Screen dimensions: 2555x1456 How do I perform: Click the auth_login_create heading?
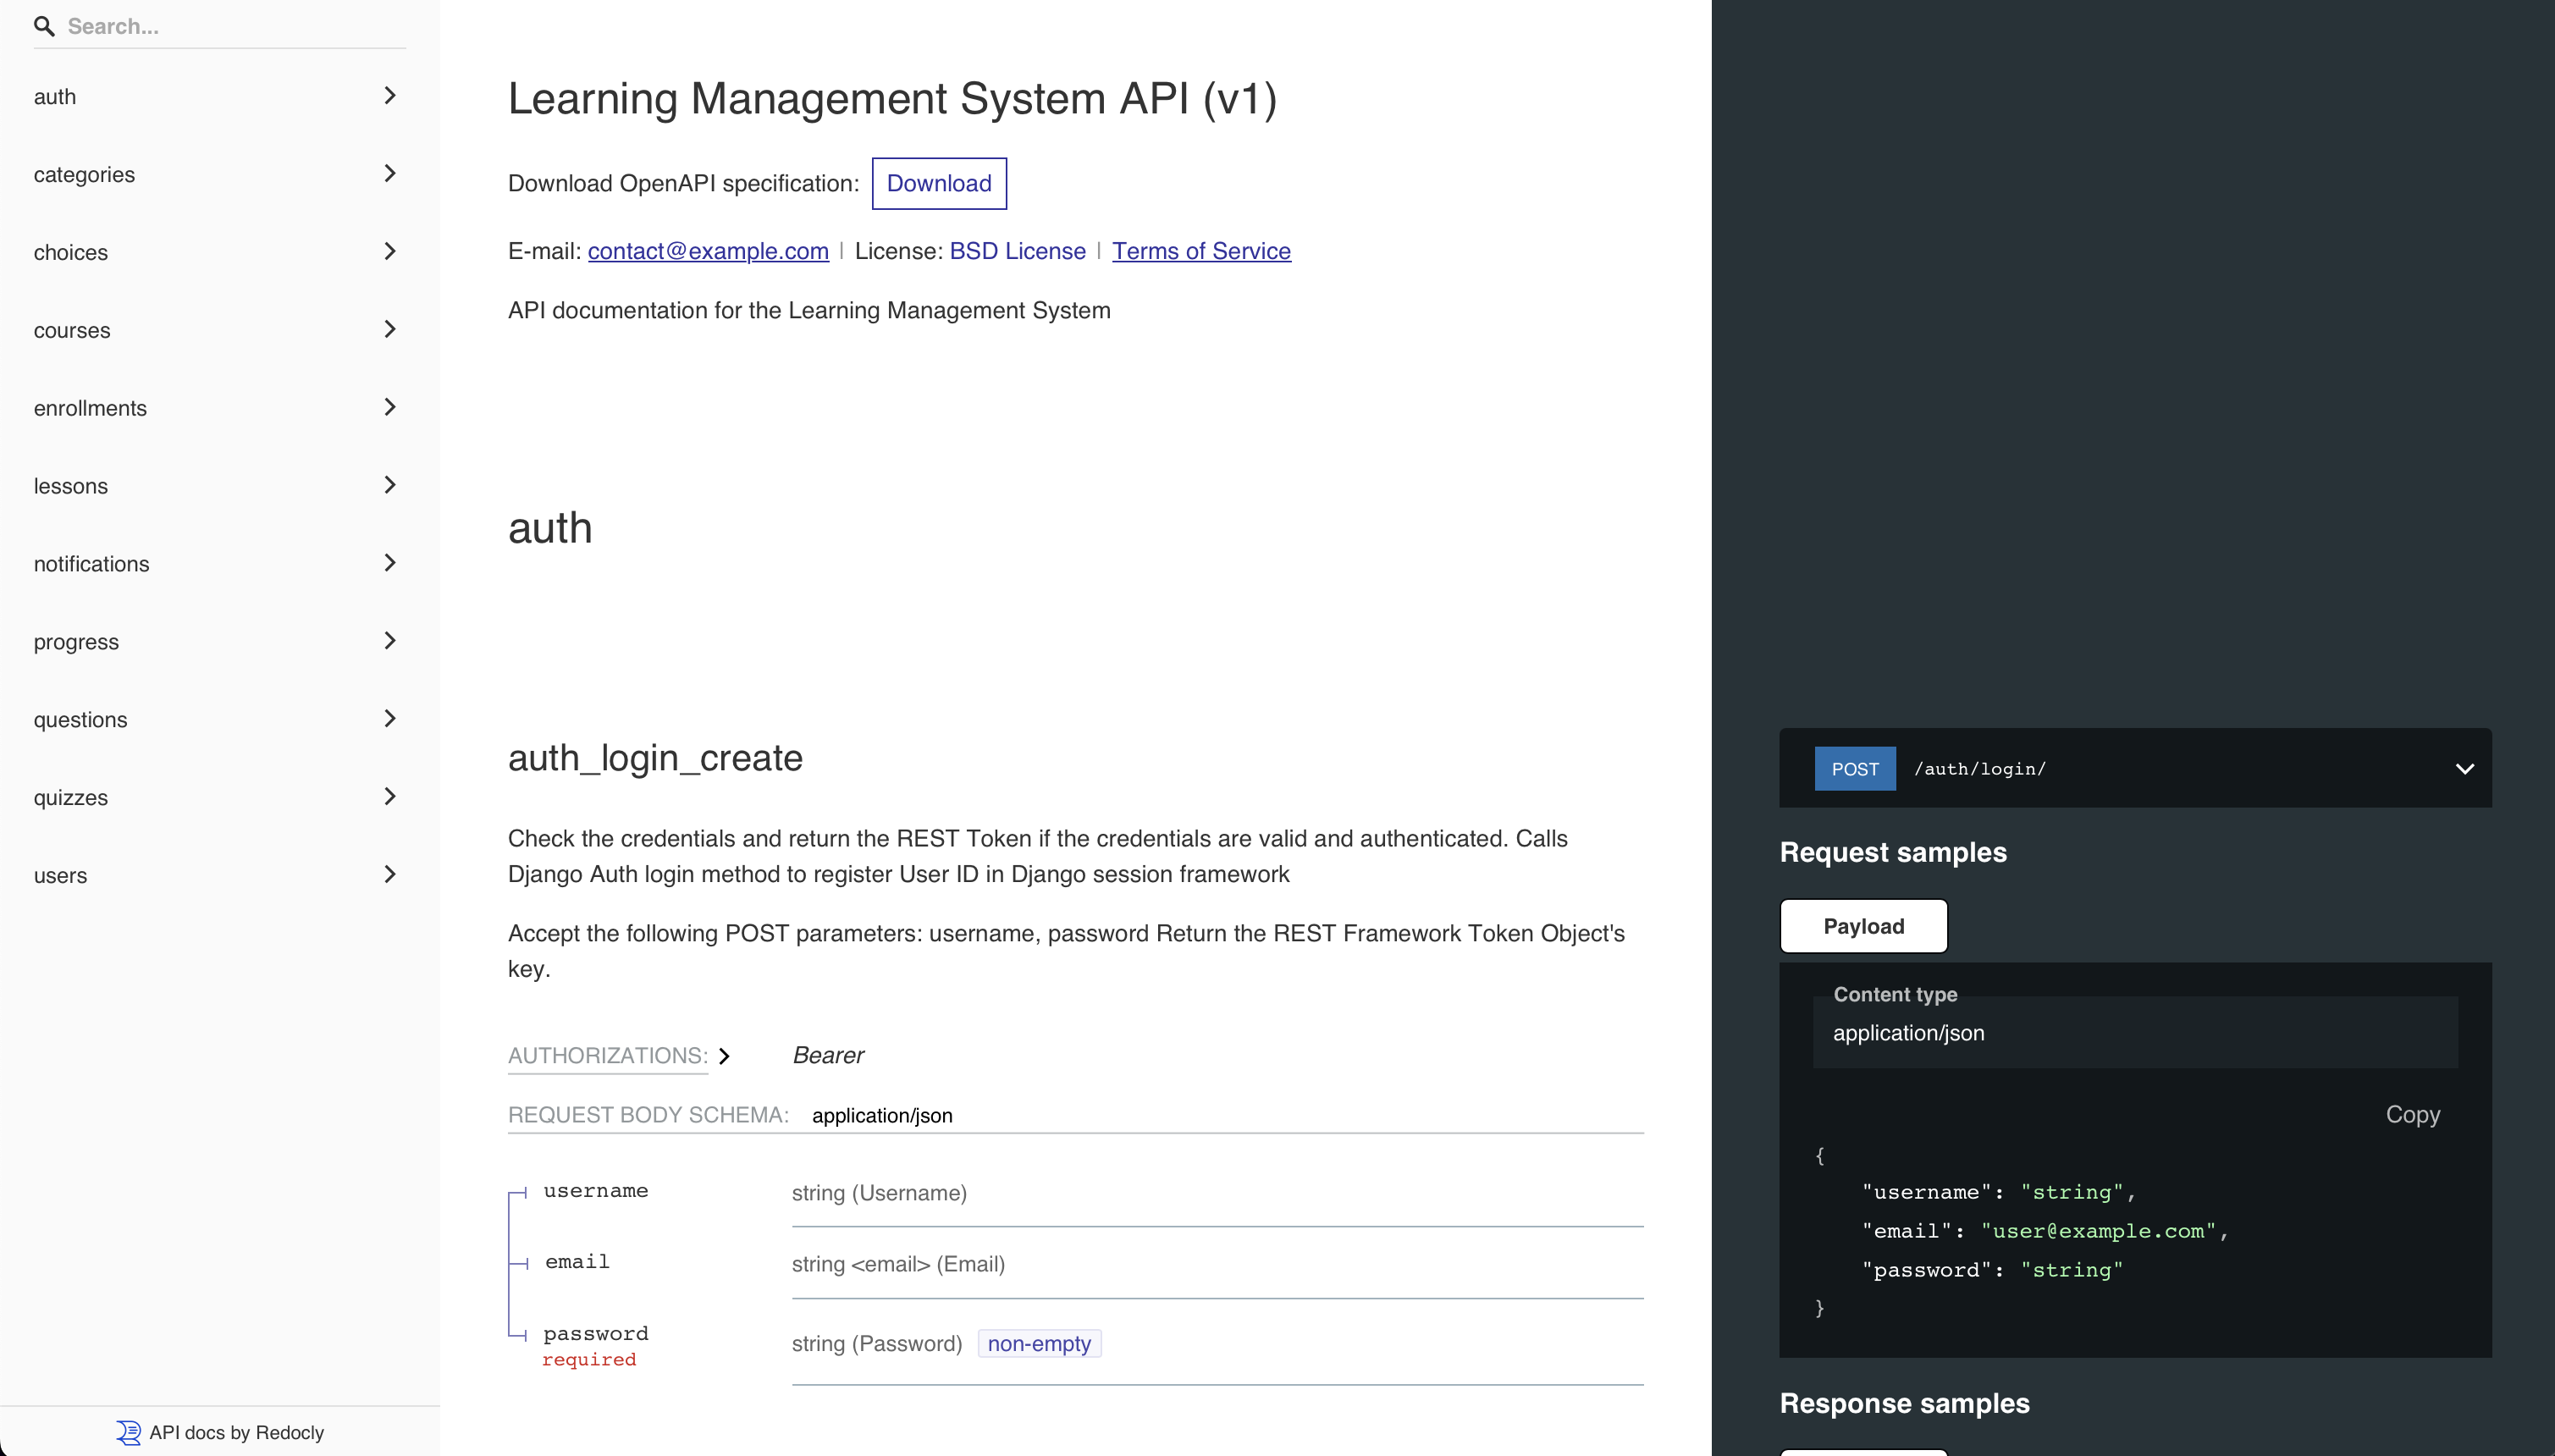click(x=655, y=758)
